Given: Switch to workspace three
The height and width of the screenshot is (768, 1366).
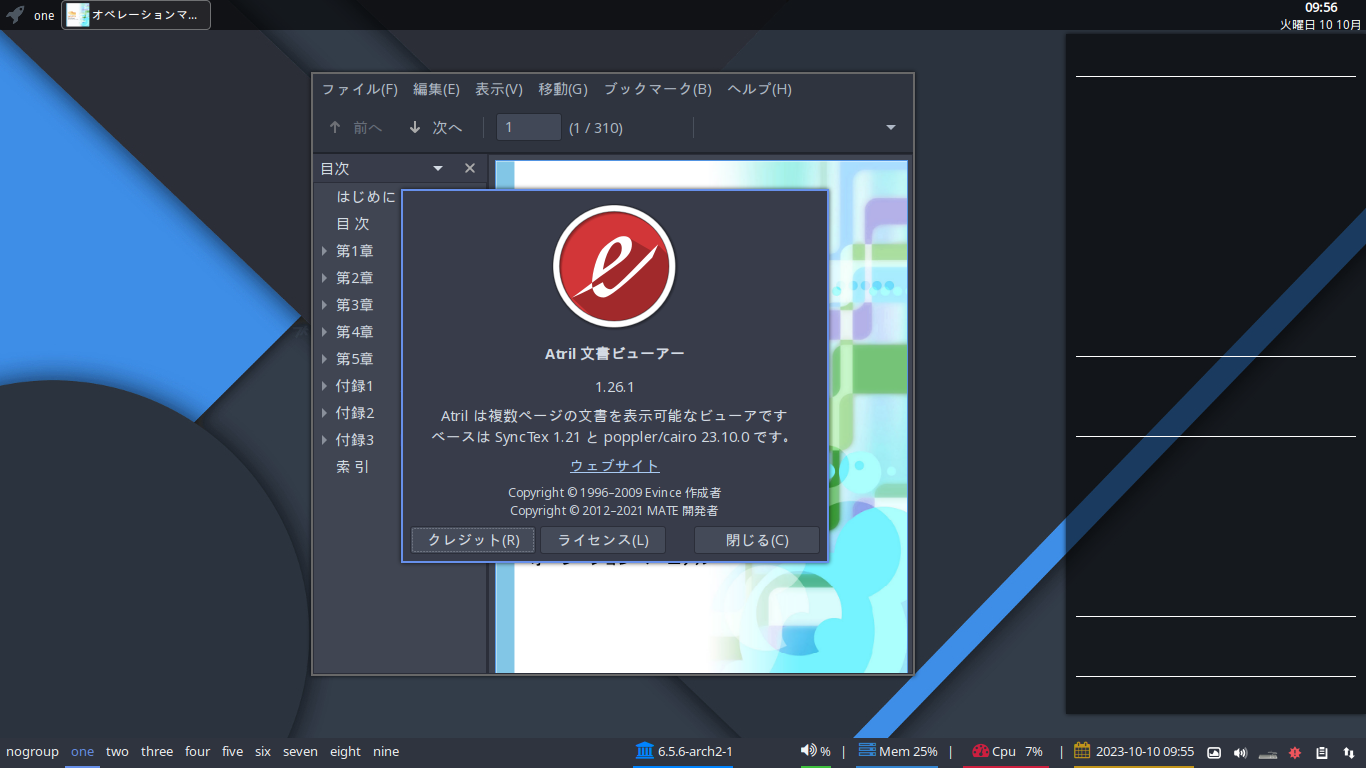Looking at the screenshot, I should click(157, 752).
